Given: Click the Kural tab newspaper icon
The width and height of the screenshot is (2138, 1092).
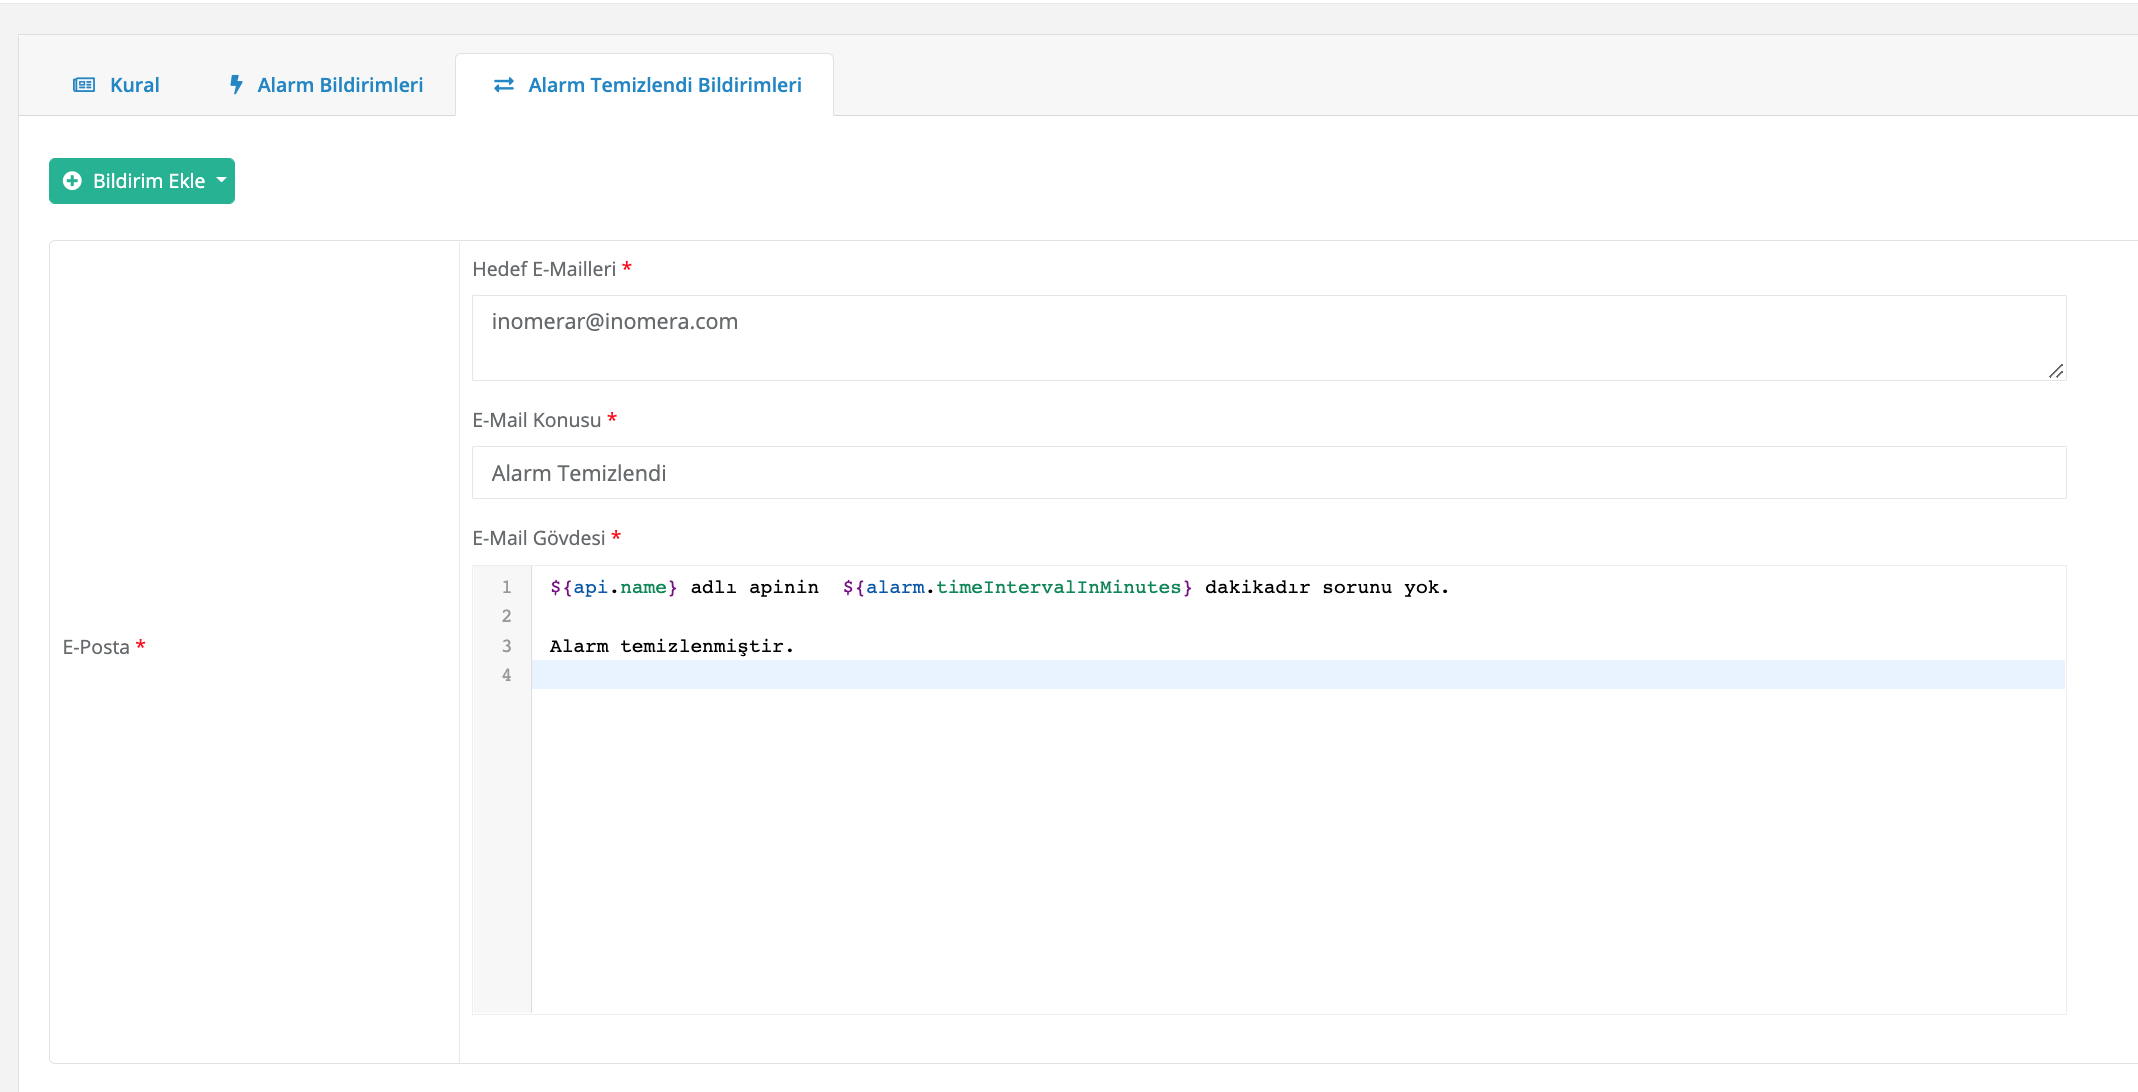Looking at the screenshot, I should (84, 85).
